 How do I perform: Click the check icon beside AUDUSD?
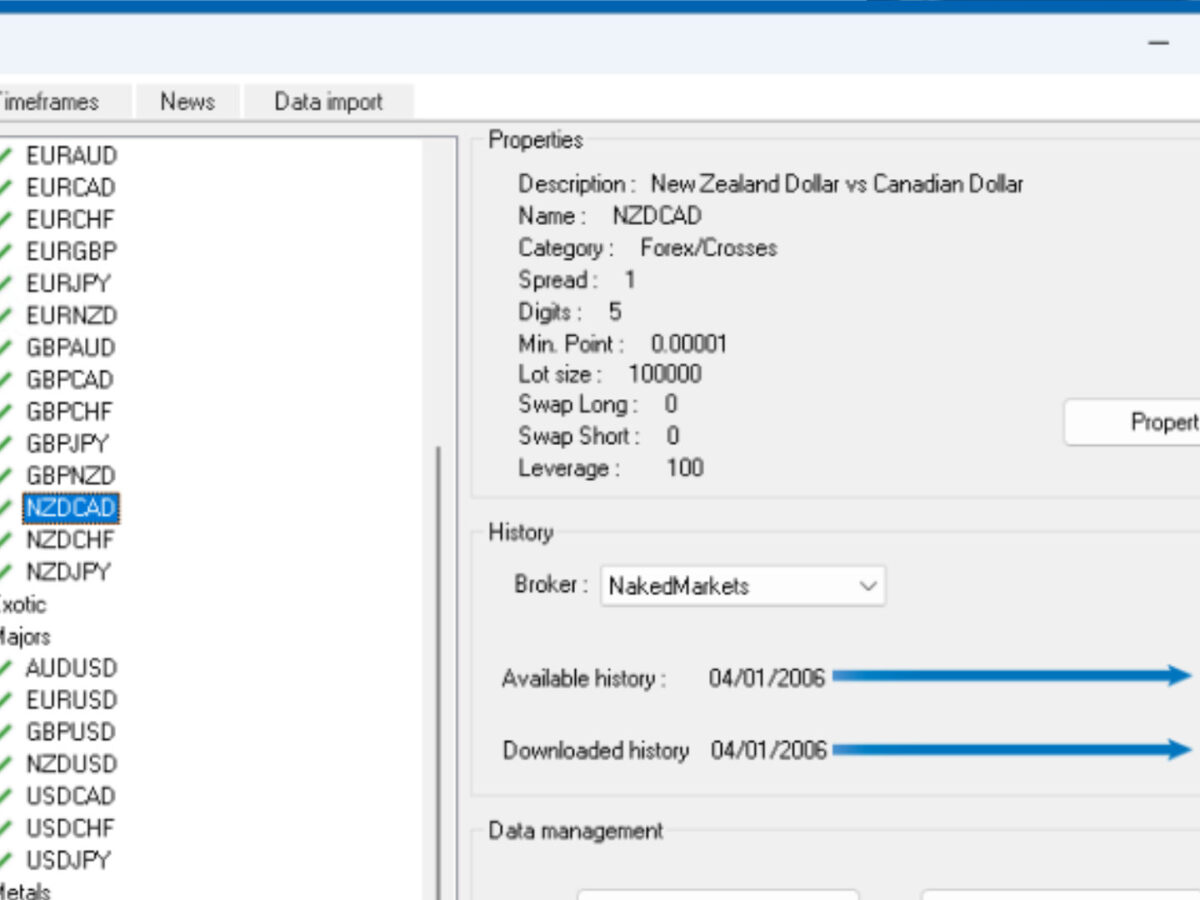(8, 668)
